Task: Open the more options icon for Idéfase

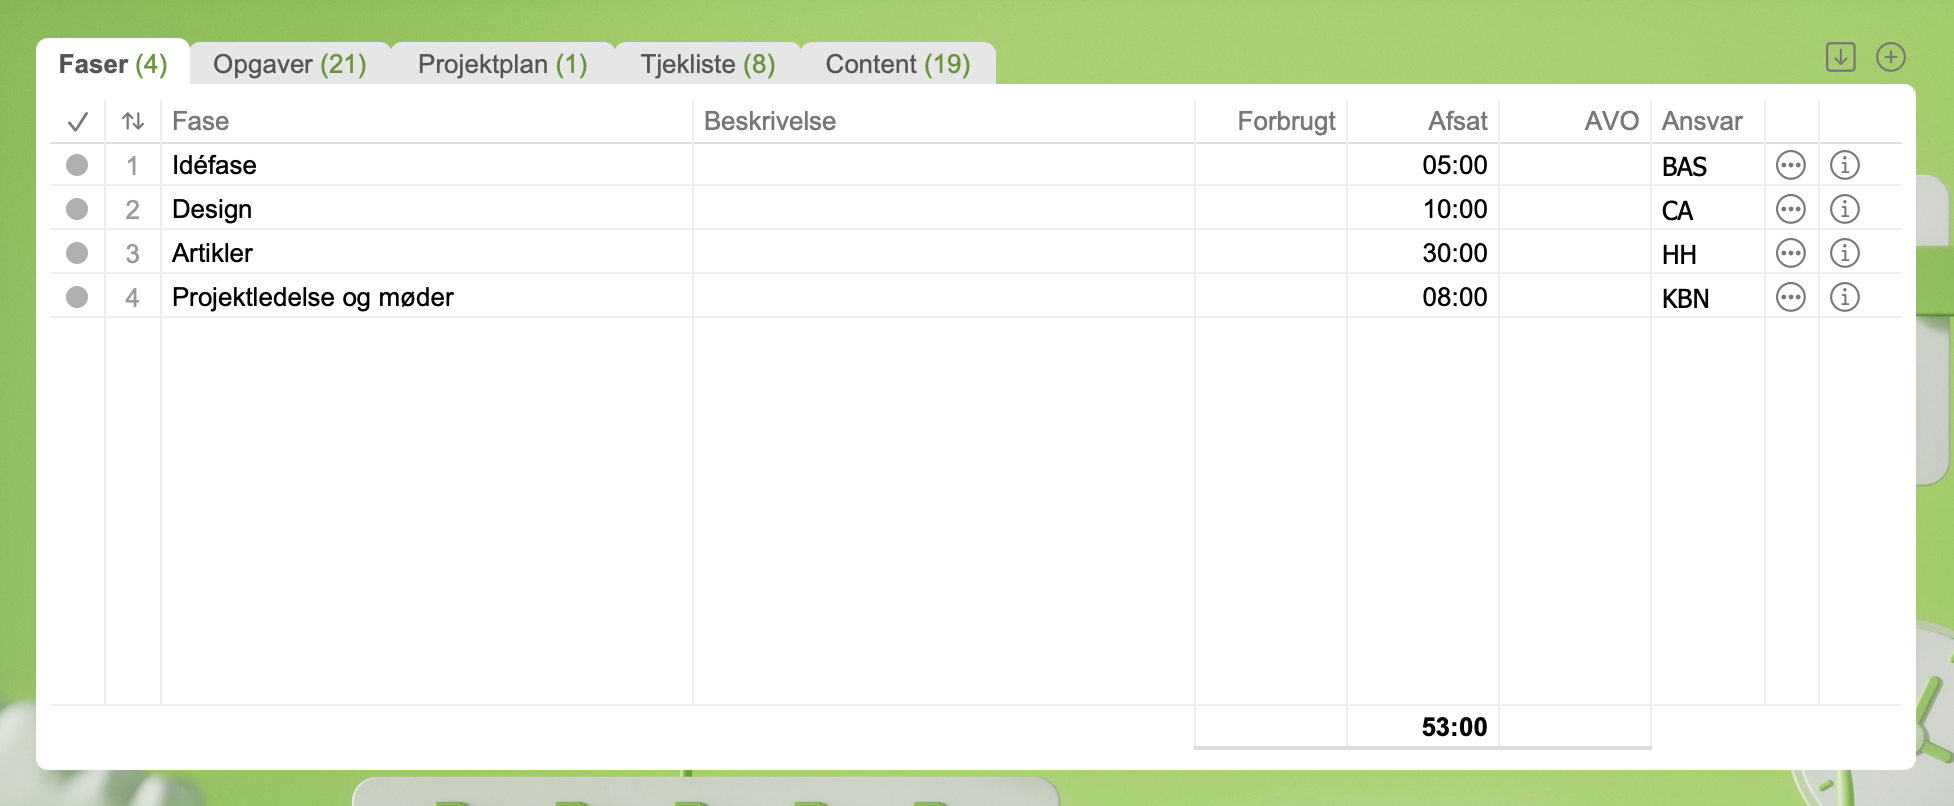Action: pos(1790,165)
